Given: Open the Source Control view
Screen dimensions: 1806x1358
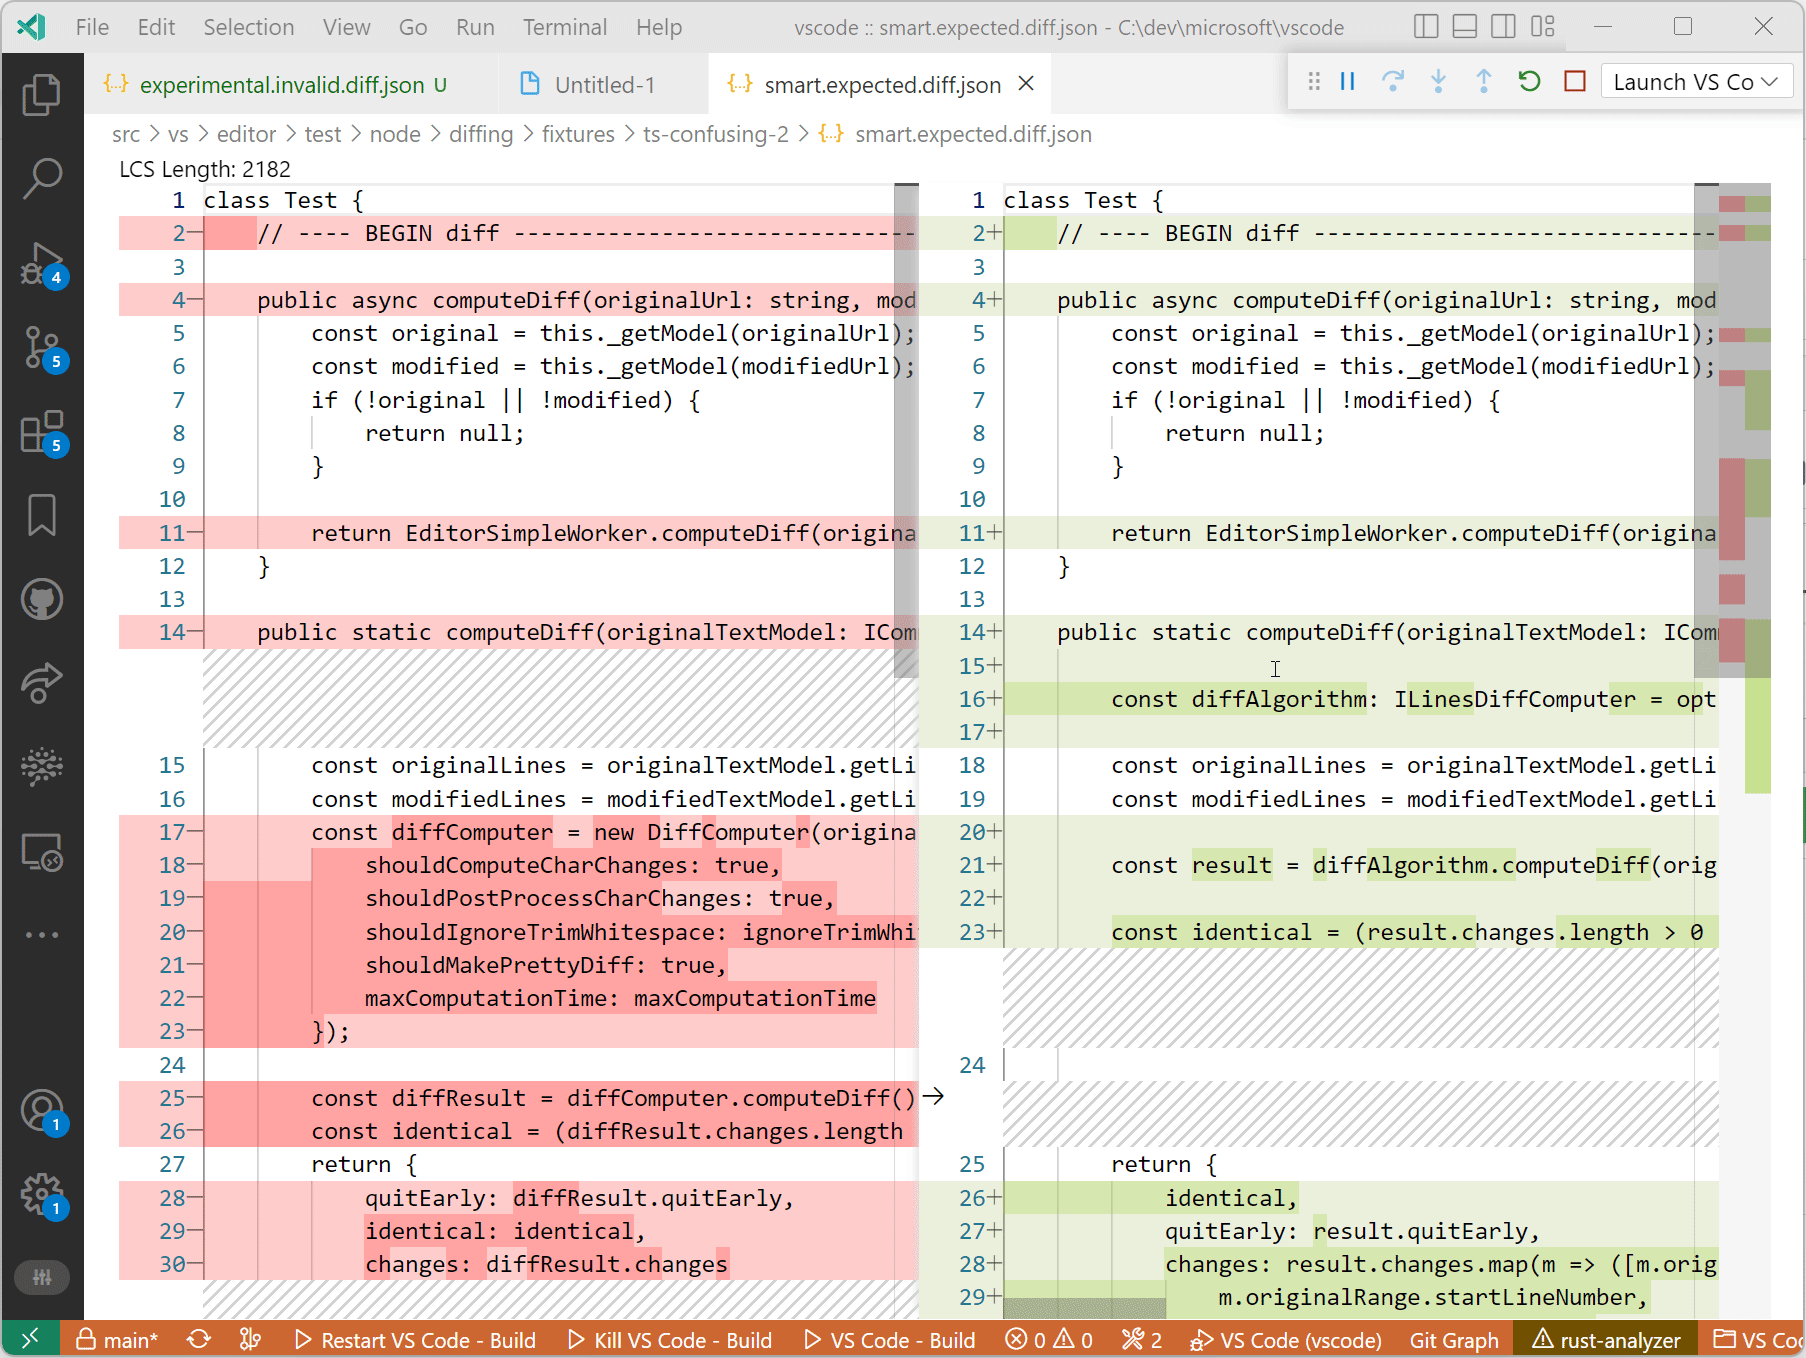Looking at the screenshot, I should tap(42, 348).
